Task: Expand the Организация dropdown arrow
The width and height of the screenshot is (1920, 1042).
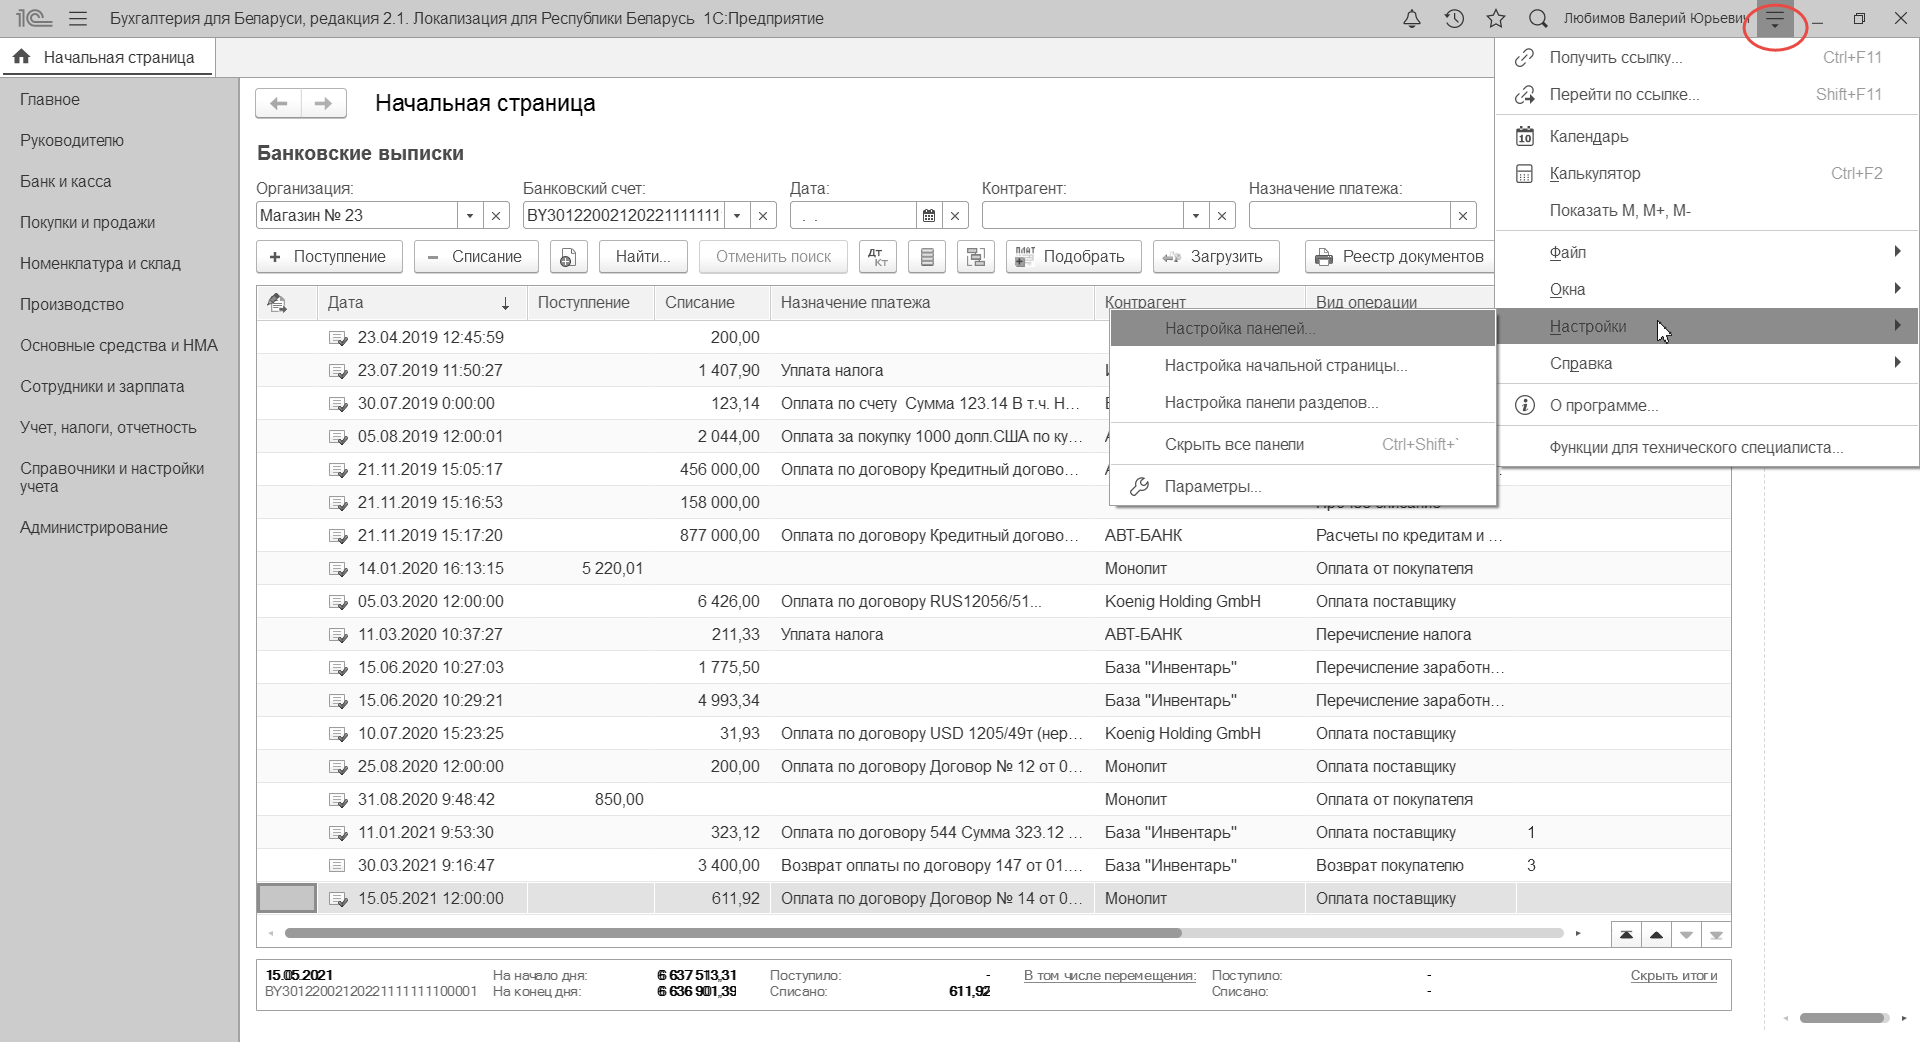Action: [470, 216]
